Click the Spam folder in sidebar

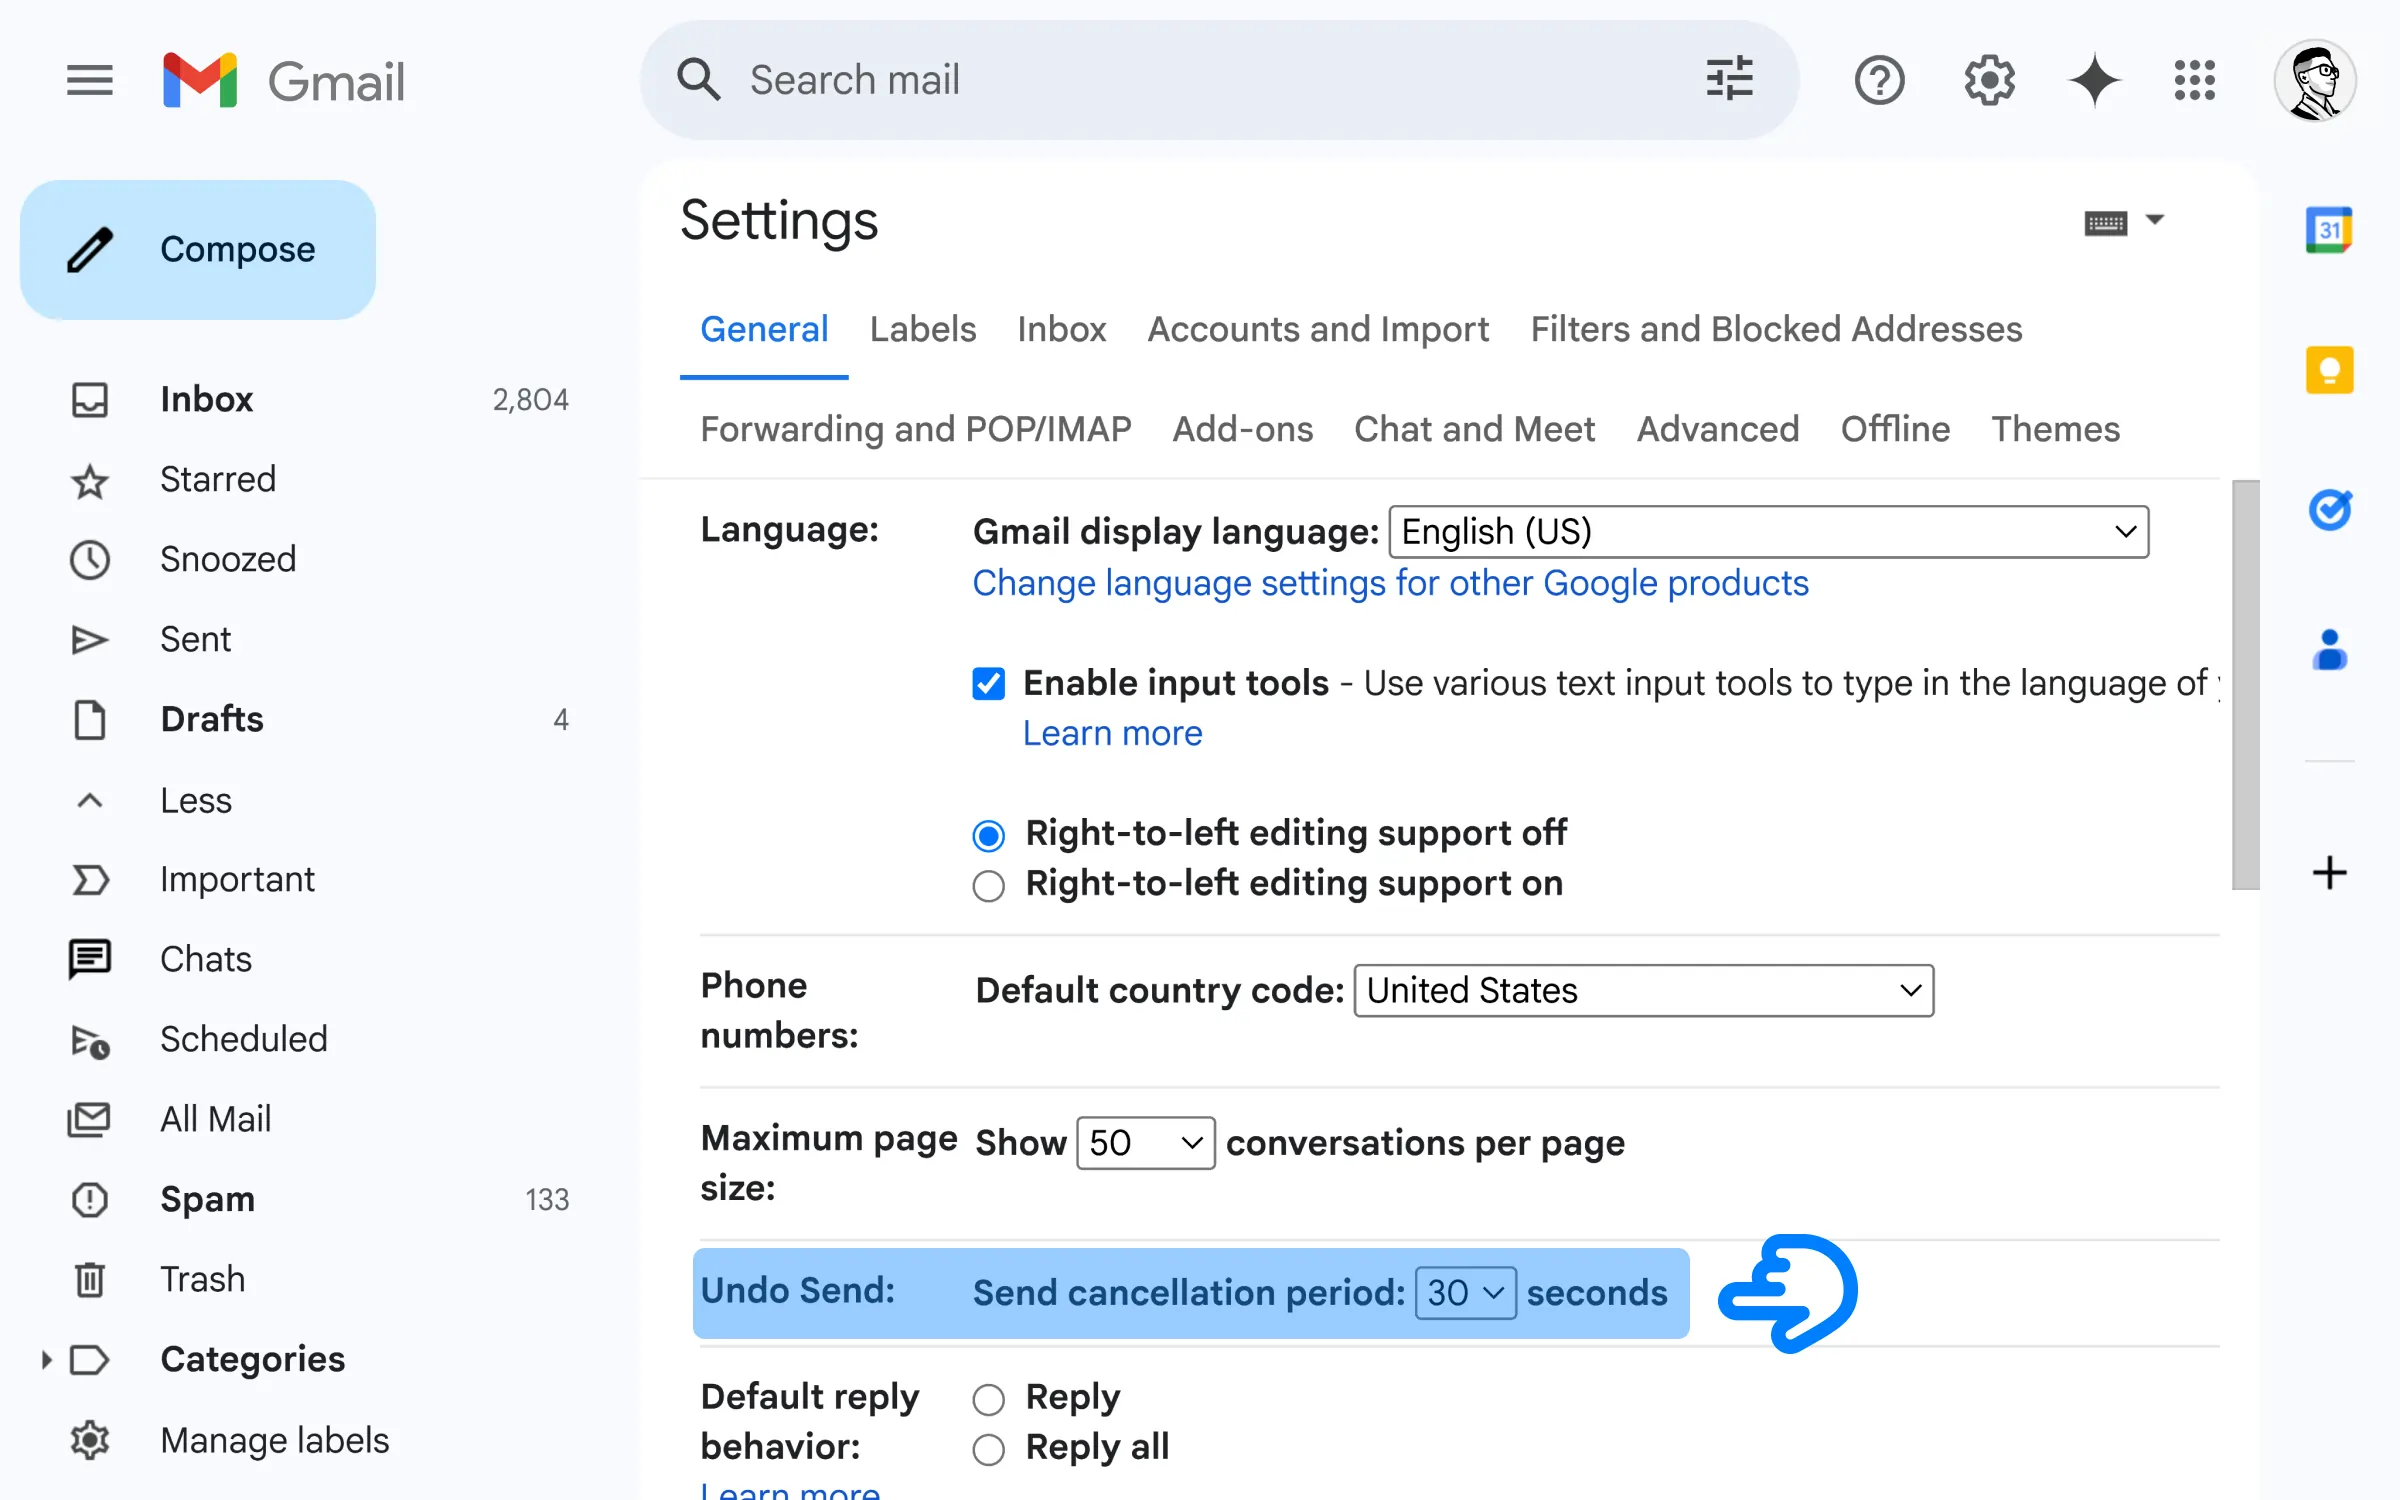(207, 1198)
